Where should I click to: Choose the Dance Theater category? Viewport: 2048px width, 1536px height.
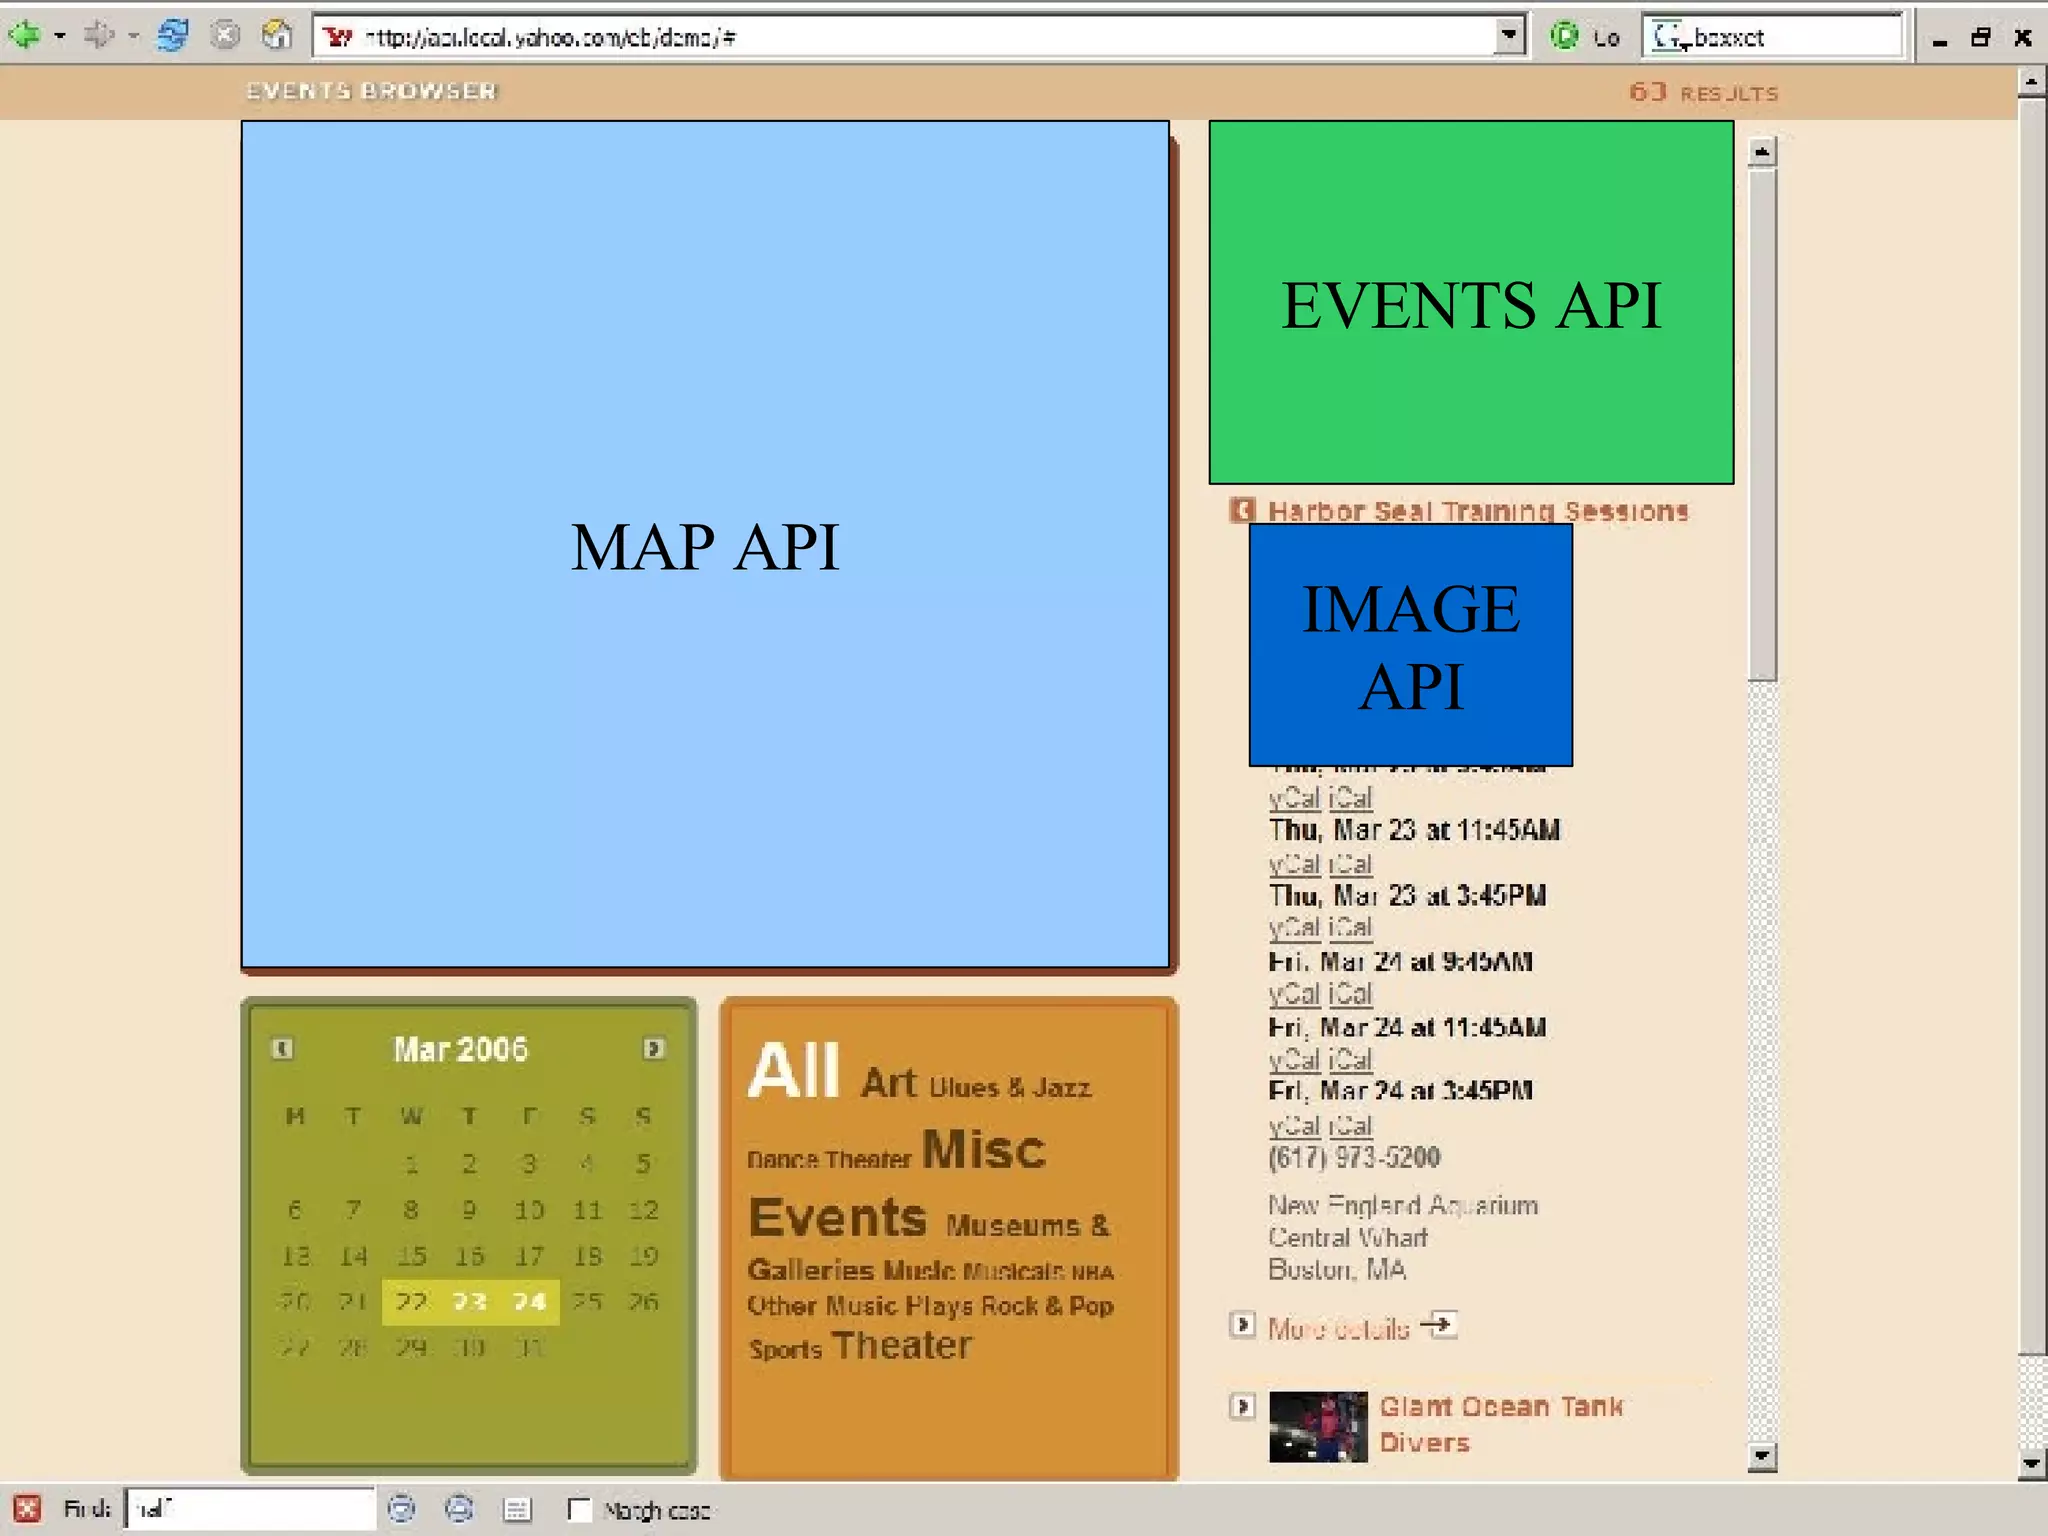click(x=829, y=1160)
